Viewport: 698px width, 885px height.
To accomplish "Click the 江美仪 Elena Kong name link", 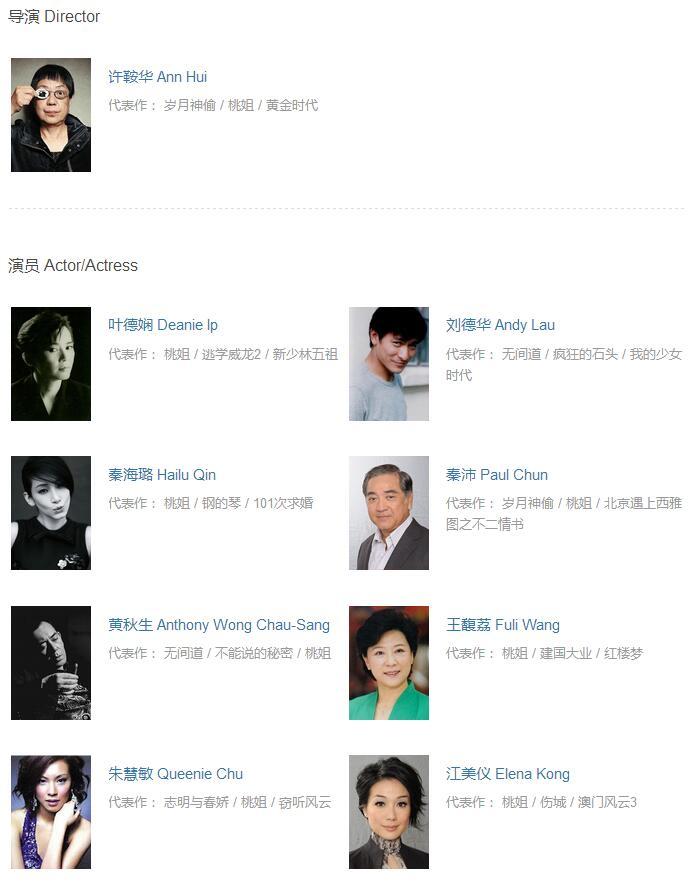I will click(507, 774).
